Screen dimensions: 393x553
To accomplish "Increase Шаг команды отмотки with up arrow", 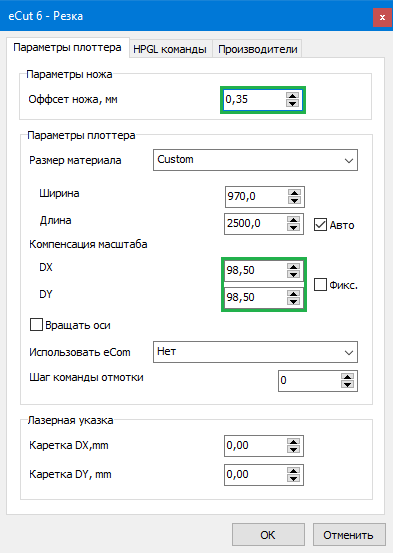I will coord(347,377).
